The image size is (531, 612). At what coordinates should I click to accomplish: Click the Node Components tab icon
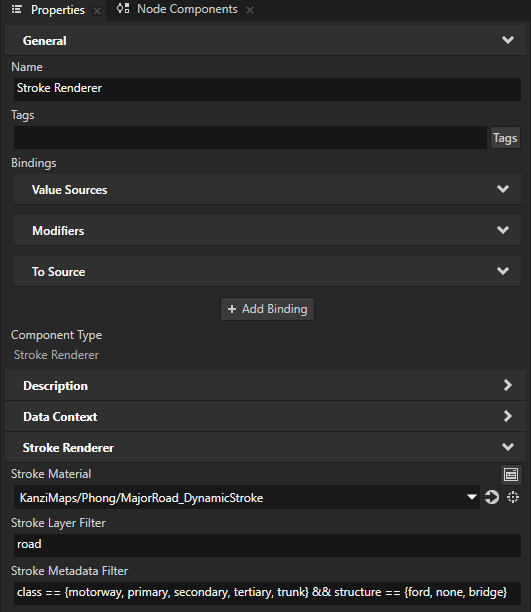coord(123,9)
